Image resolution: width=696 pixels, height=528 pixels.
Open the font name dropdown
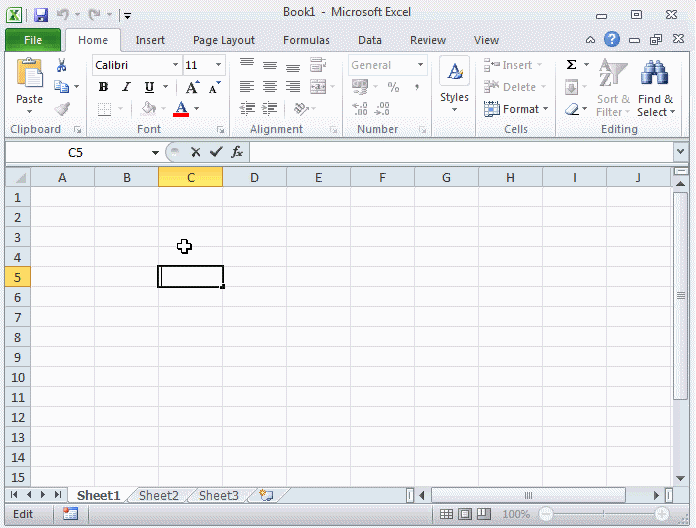(x=175, y=65)
